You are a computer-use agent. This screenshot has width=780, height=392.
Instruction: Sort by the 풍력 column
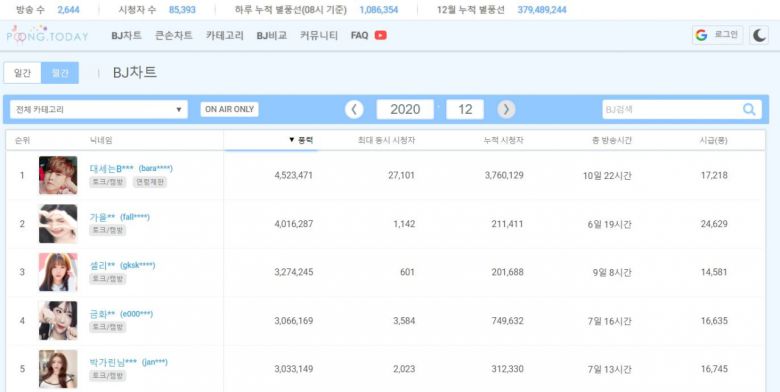pos(300,140)
